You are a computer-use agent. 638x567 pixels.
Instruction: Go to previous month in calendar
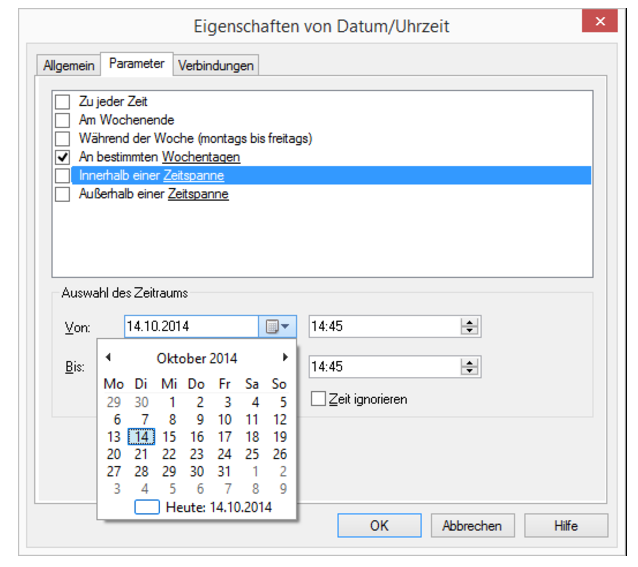point(108,357)
